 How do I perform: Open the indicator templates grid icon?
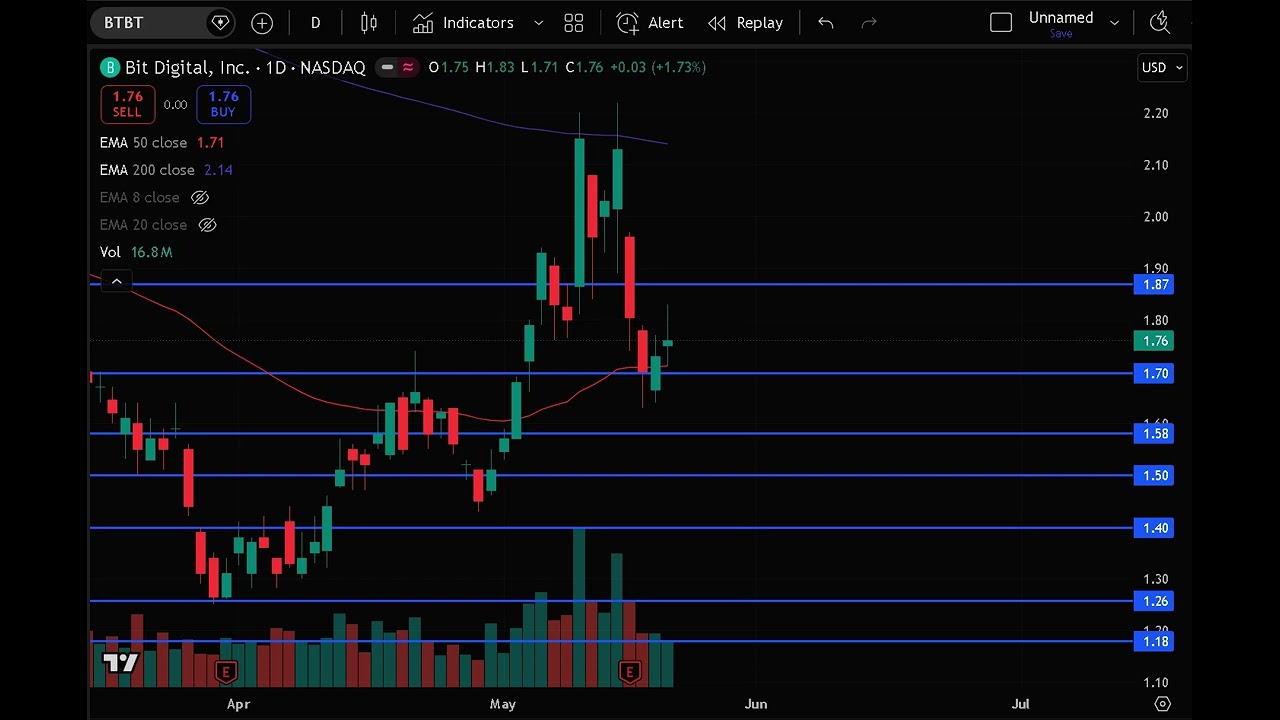point(574,22)
